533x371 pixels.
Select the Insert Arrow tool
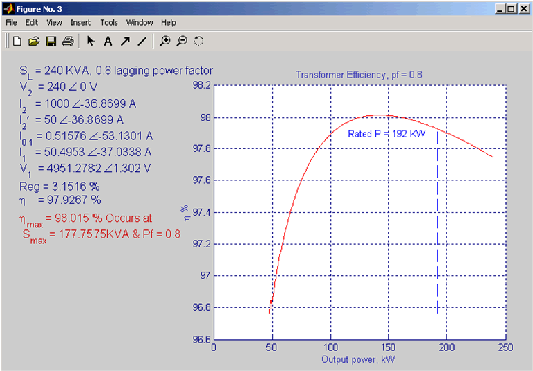click(x=125, y=41)
